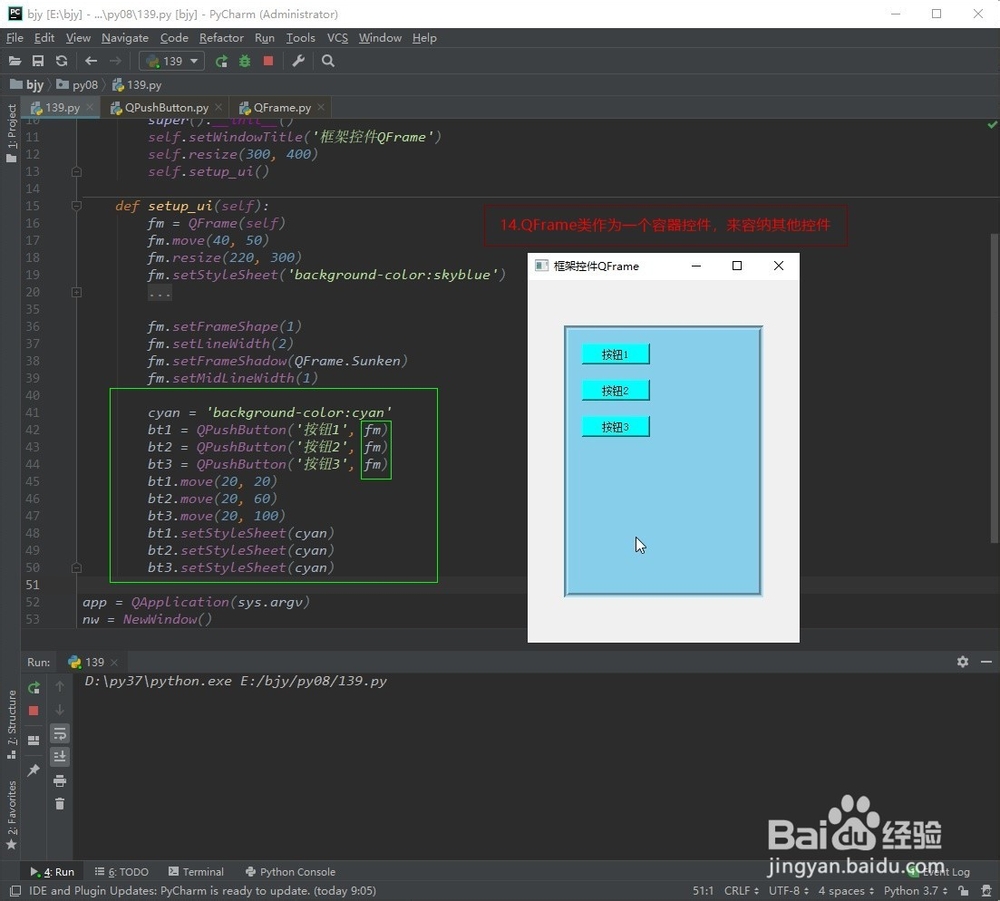Change file encoding UTF-8 in status bar
Image resolution: width=1000 pixels, height=901 pixels.
788,891
